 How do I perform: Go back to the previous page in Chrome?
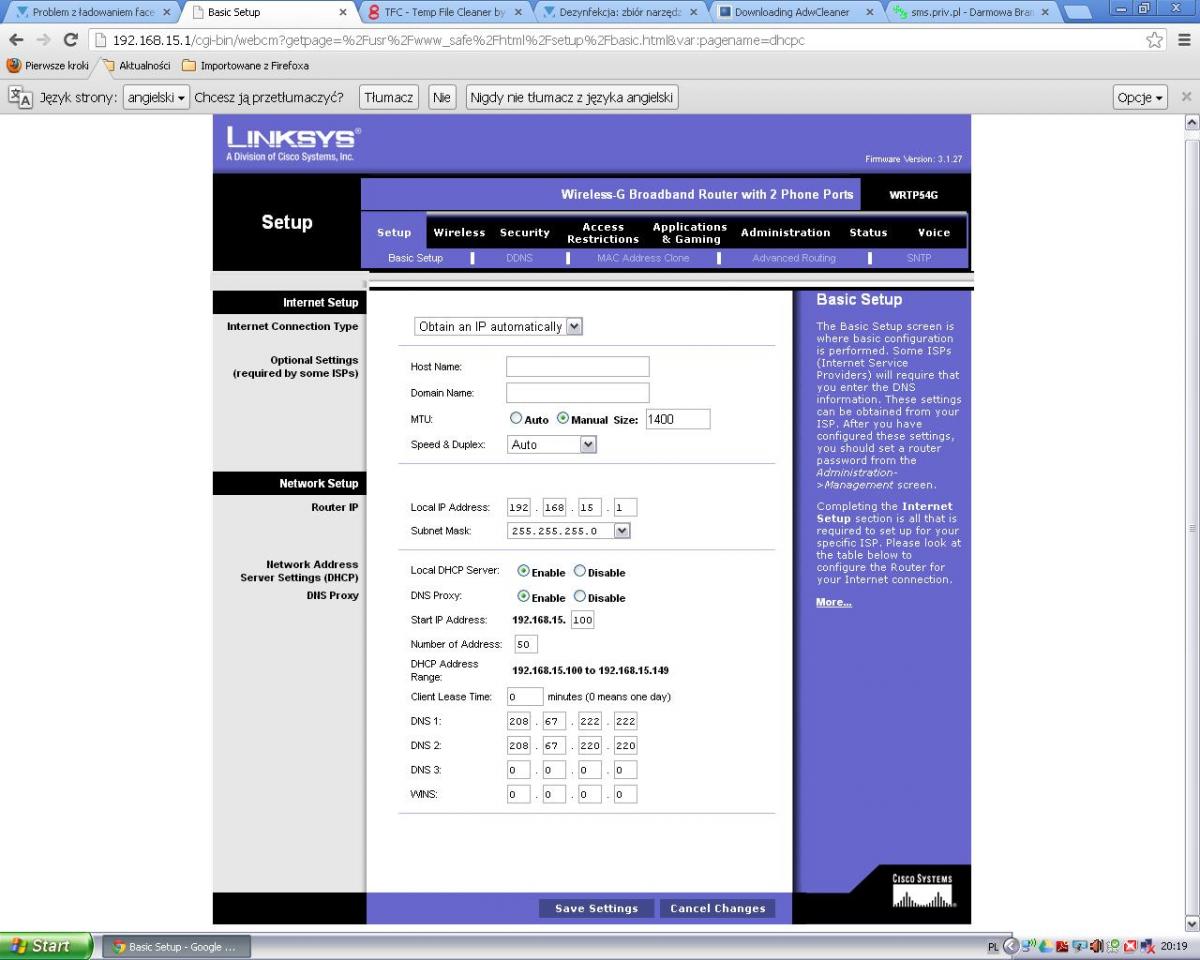pyautogui.click(x=16, y=40)
